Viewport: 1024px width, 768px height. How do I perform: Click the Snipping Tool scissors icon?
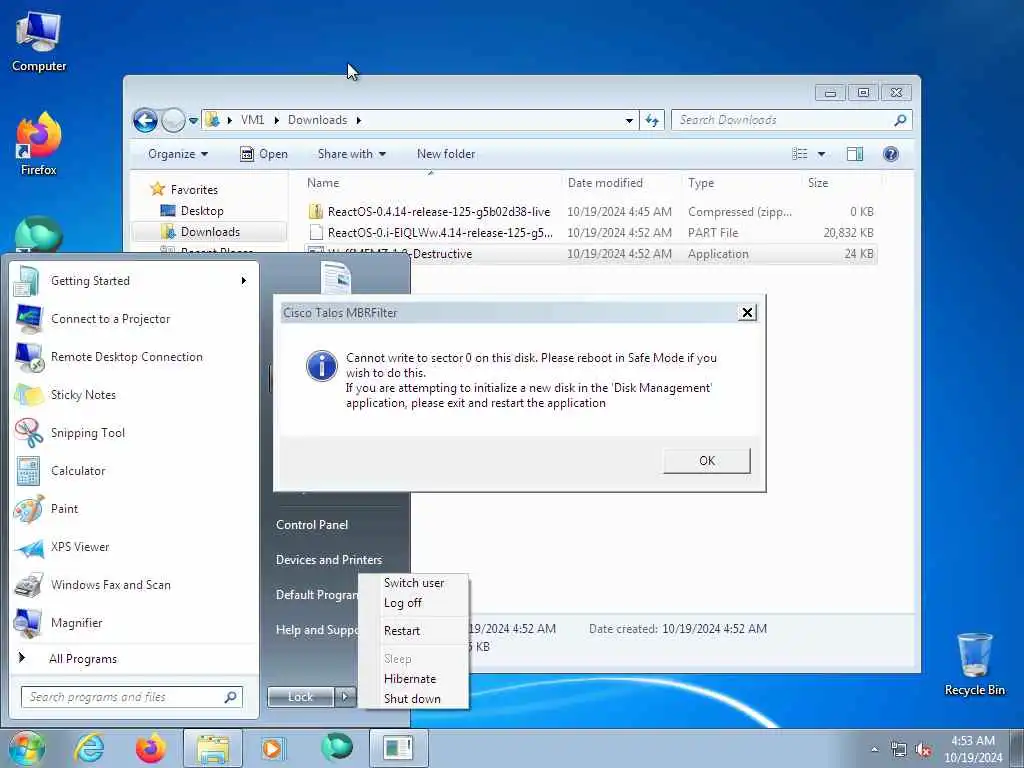point(29,433)
